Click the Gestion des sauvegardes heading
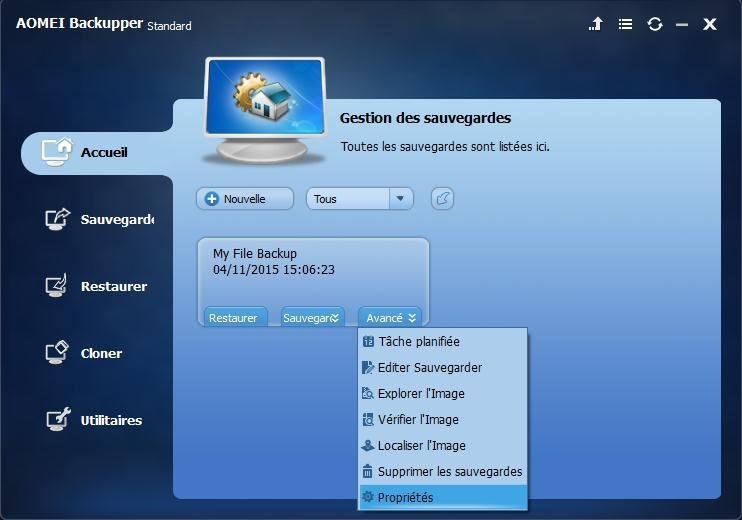The height and width of the screenshot is (520, 742). pos(425,118)
